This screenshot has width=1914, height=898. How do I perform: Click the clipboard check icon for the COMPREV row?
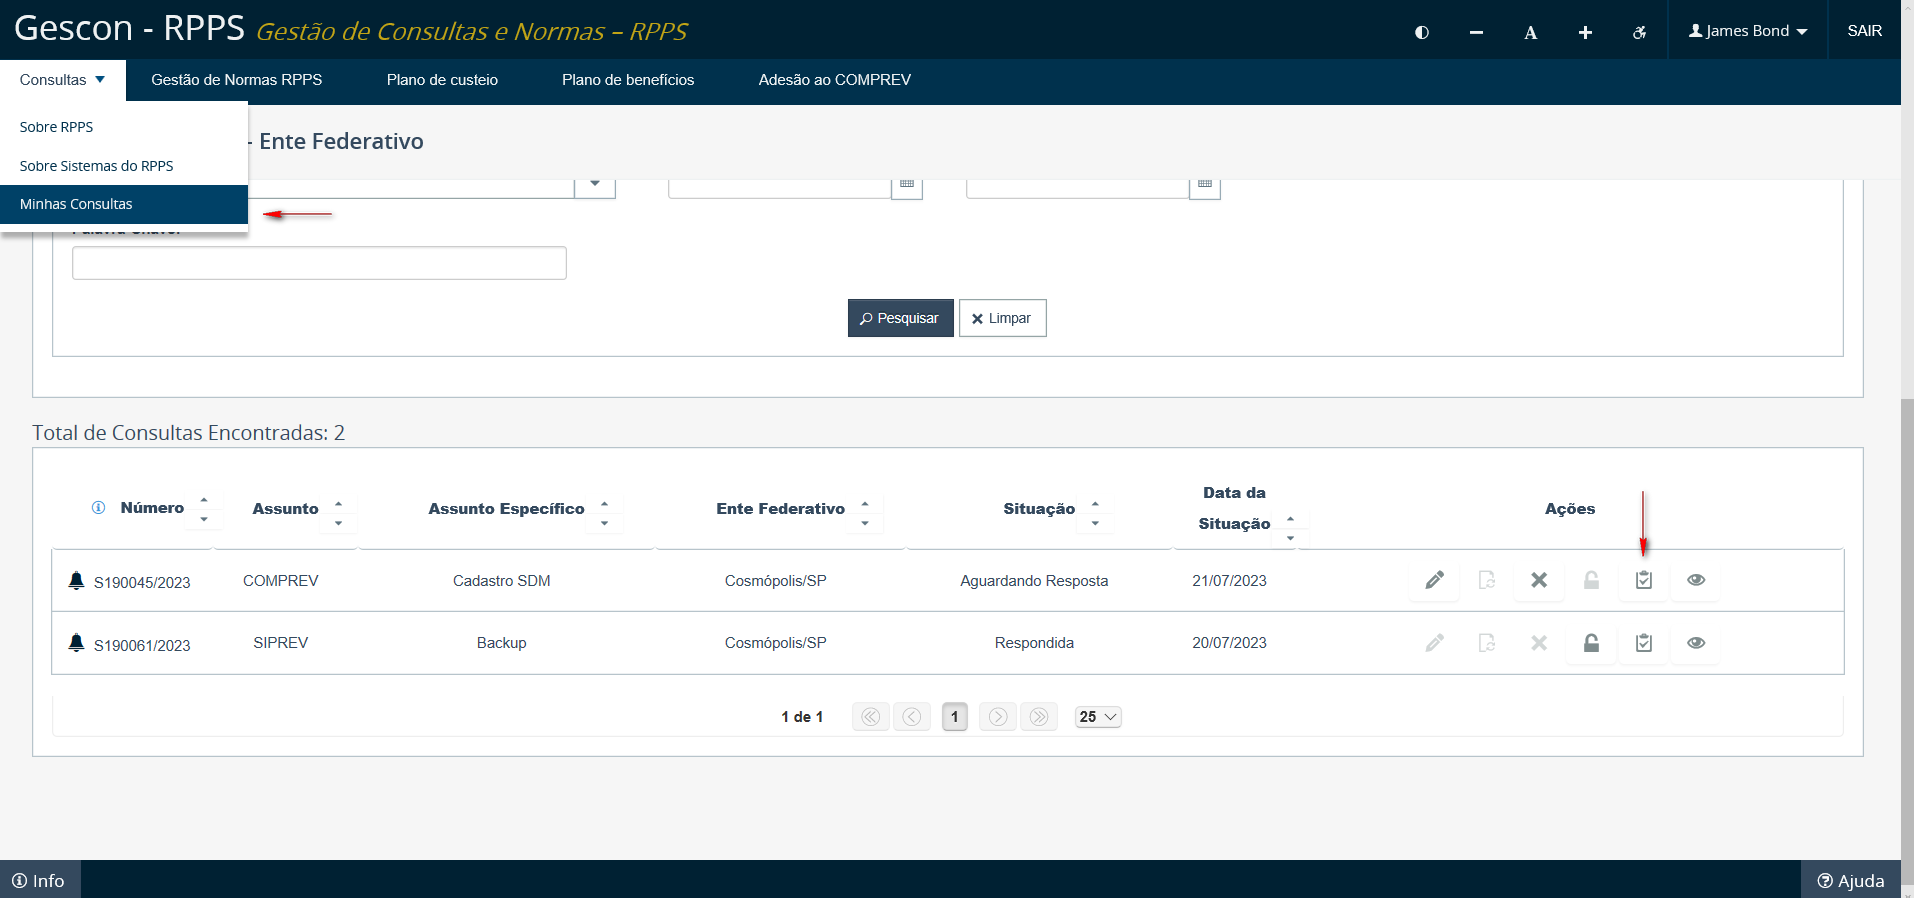point(1643,580)
